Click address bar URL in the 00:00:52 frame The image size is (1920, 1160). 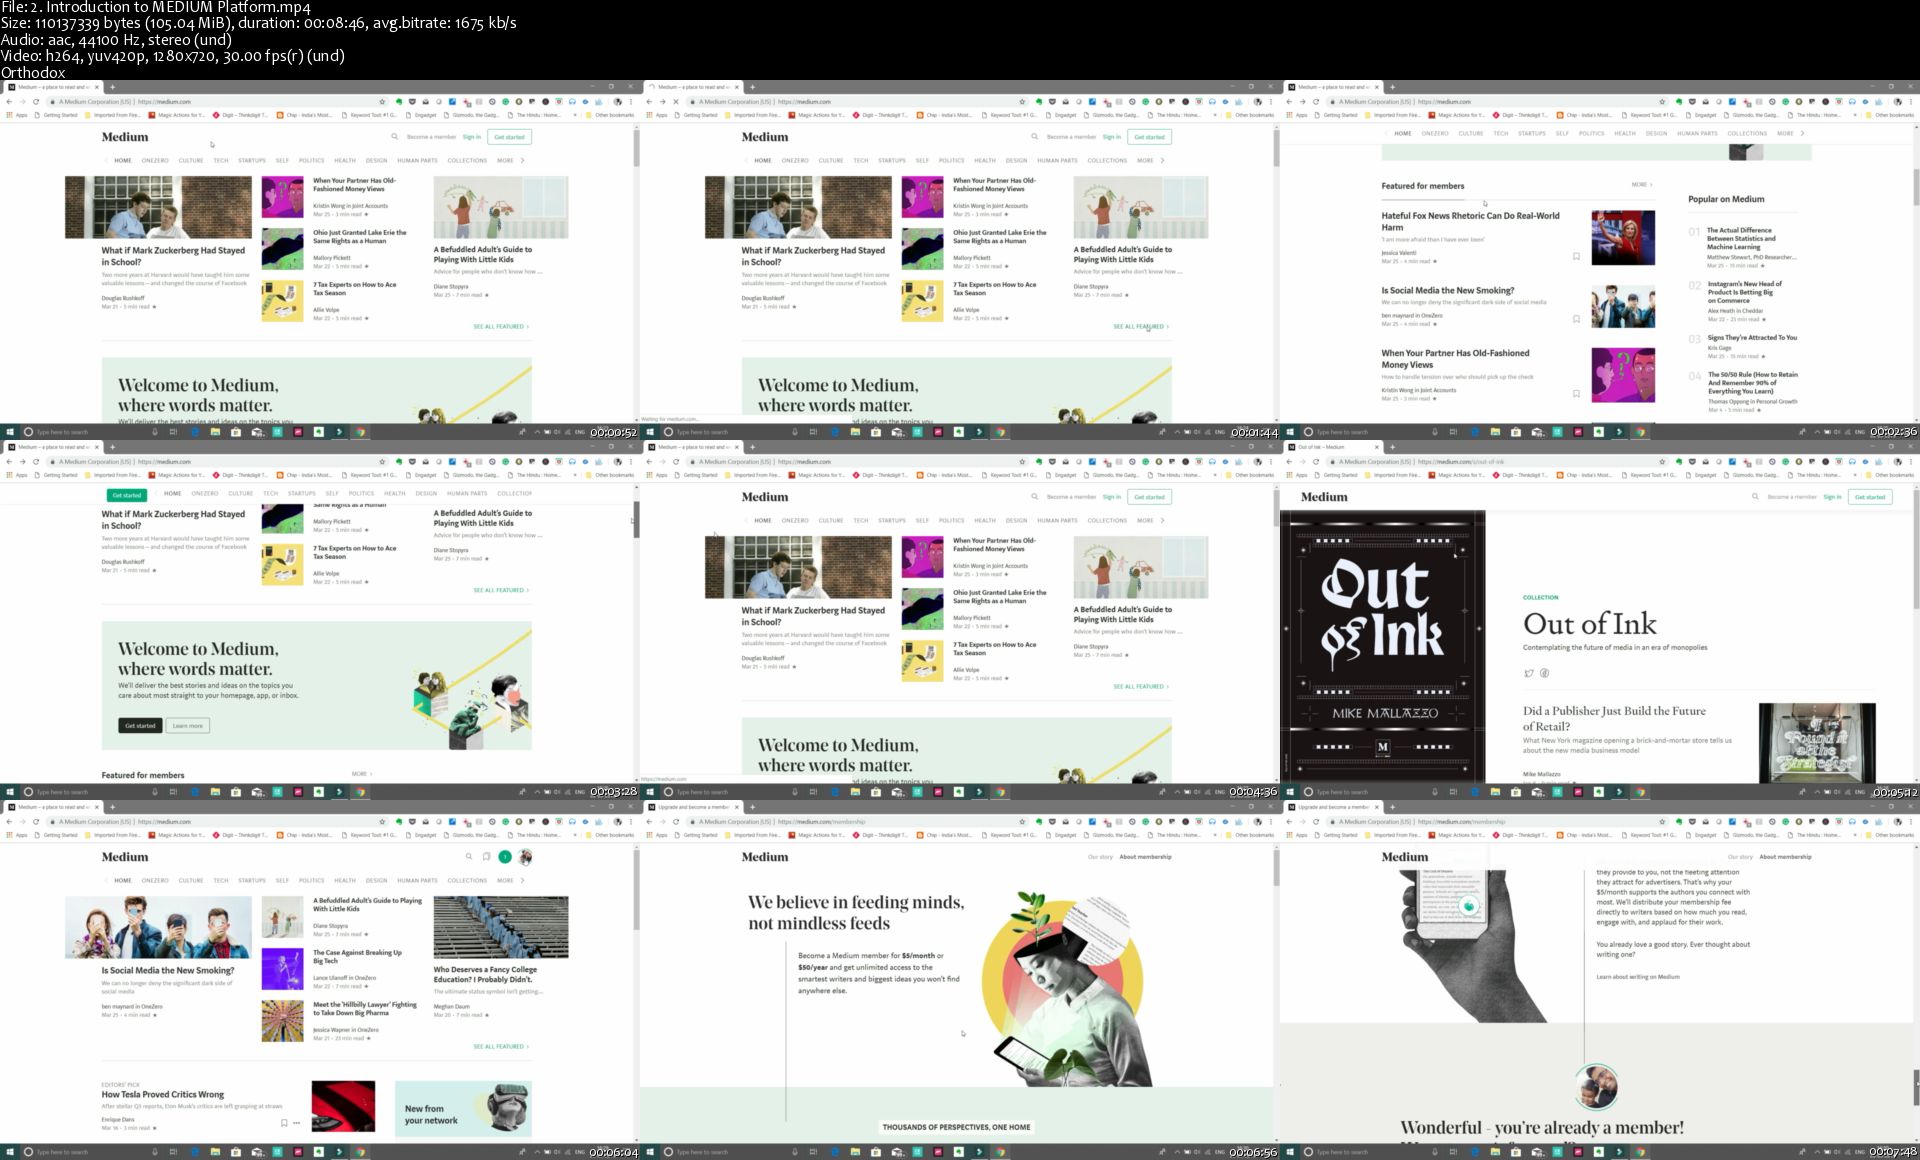click(164, 101)
